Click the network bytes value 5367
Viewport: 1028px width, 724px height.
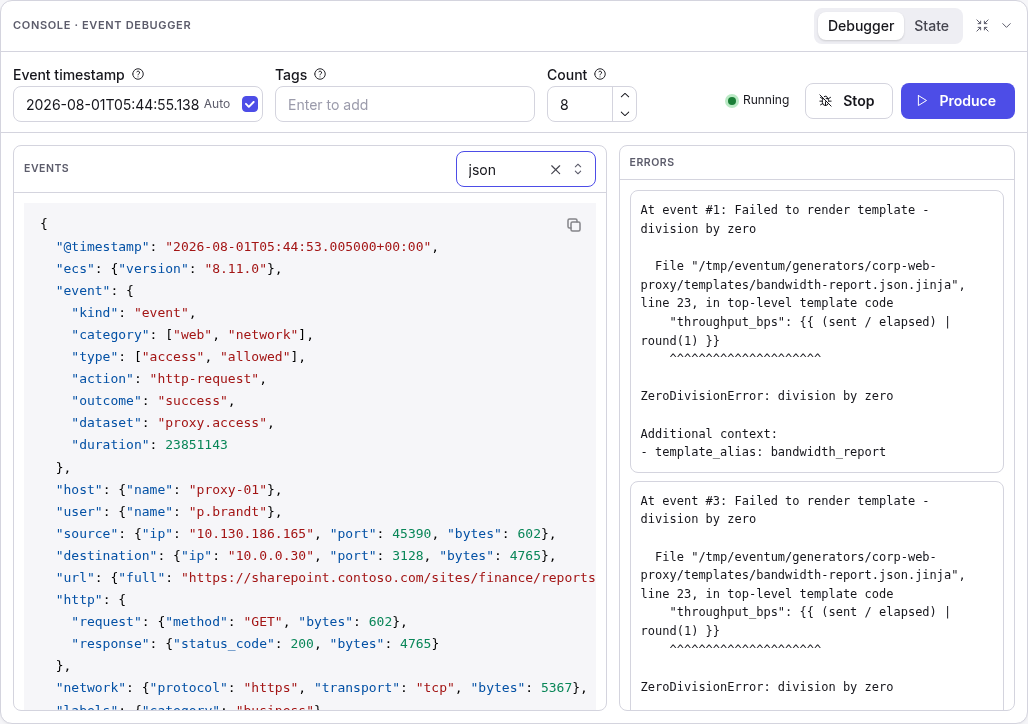click(556, 688)
